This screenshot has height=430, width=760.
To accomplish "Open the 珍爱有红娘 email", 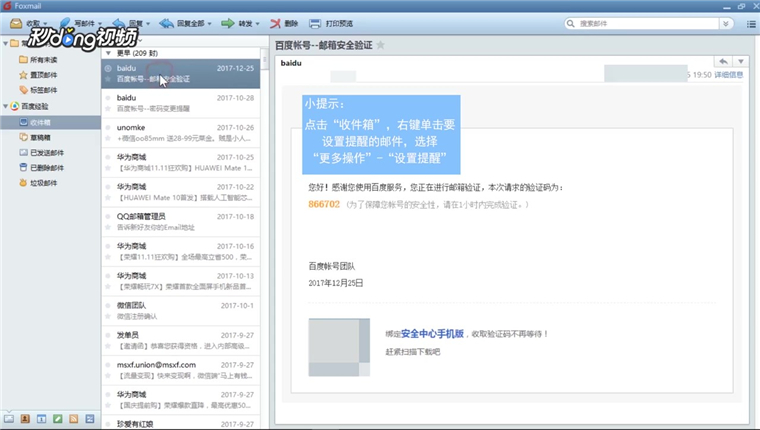I will [x=181, y=423].
